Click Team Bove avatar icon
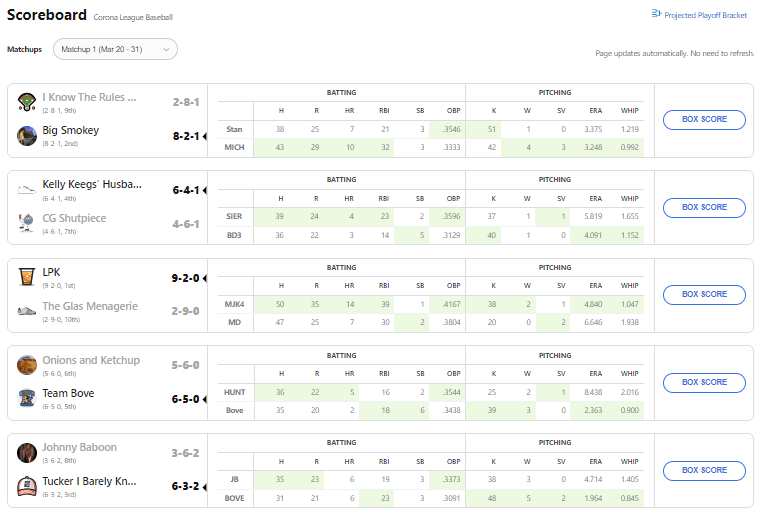Screen dimensions: 762x518 point(27,398)
